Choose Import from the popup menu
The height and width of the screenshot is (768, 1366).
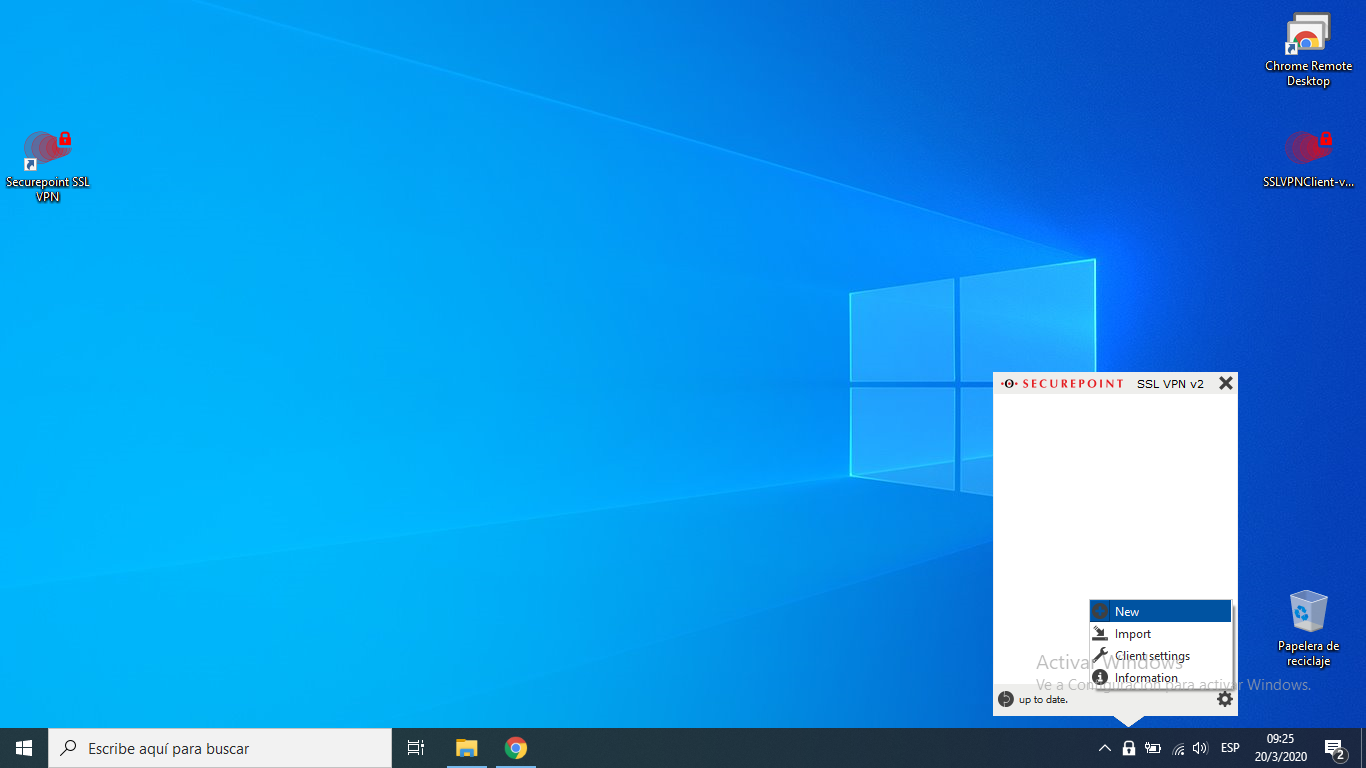(x=1160, y=633)
